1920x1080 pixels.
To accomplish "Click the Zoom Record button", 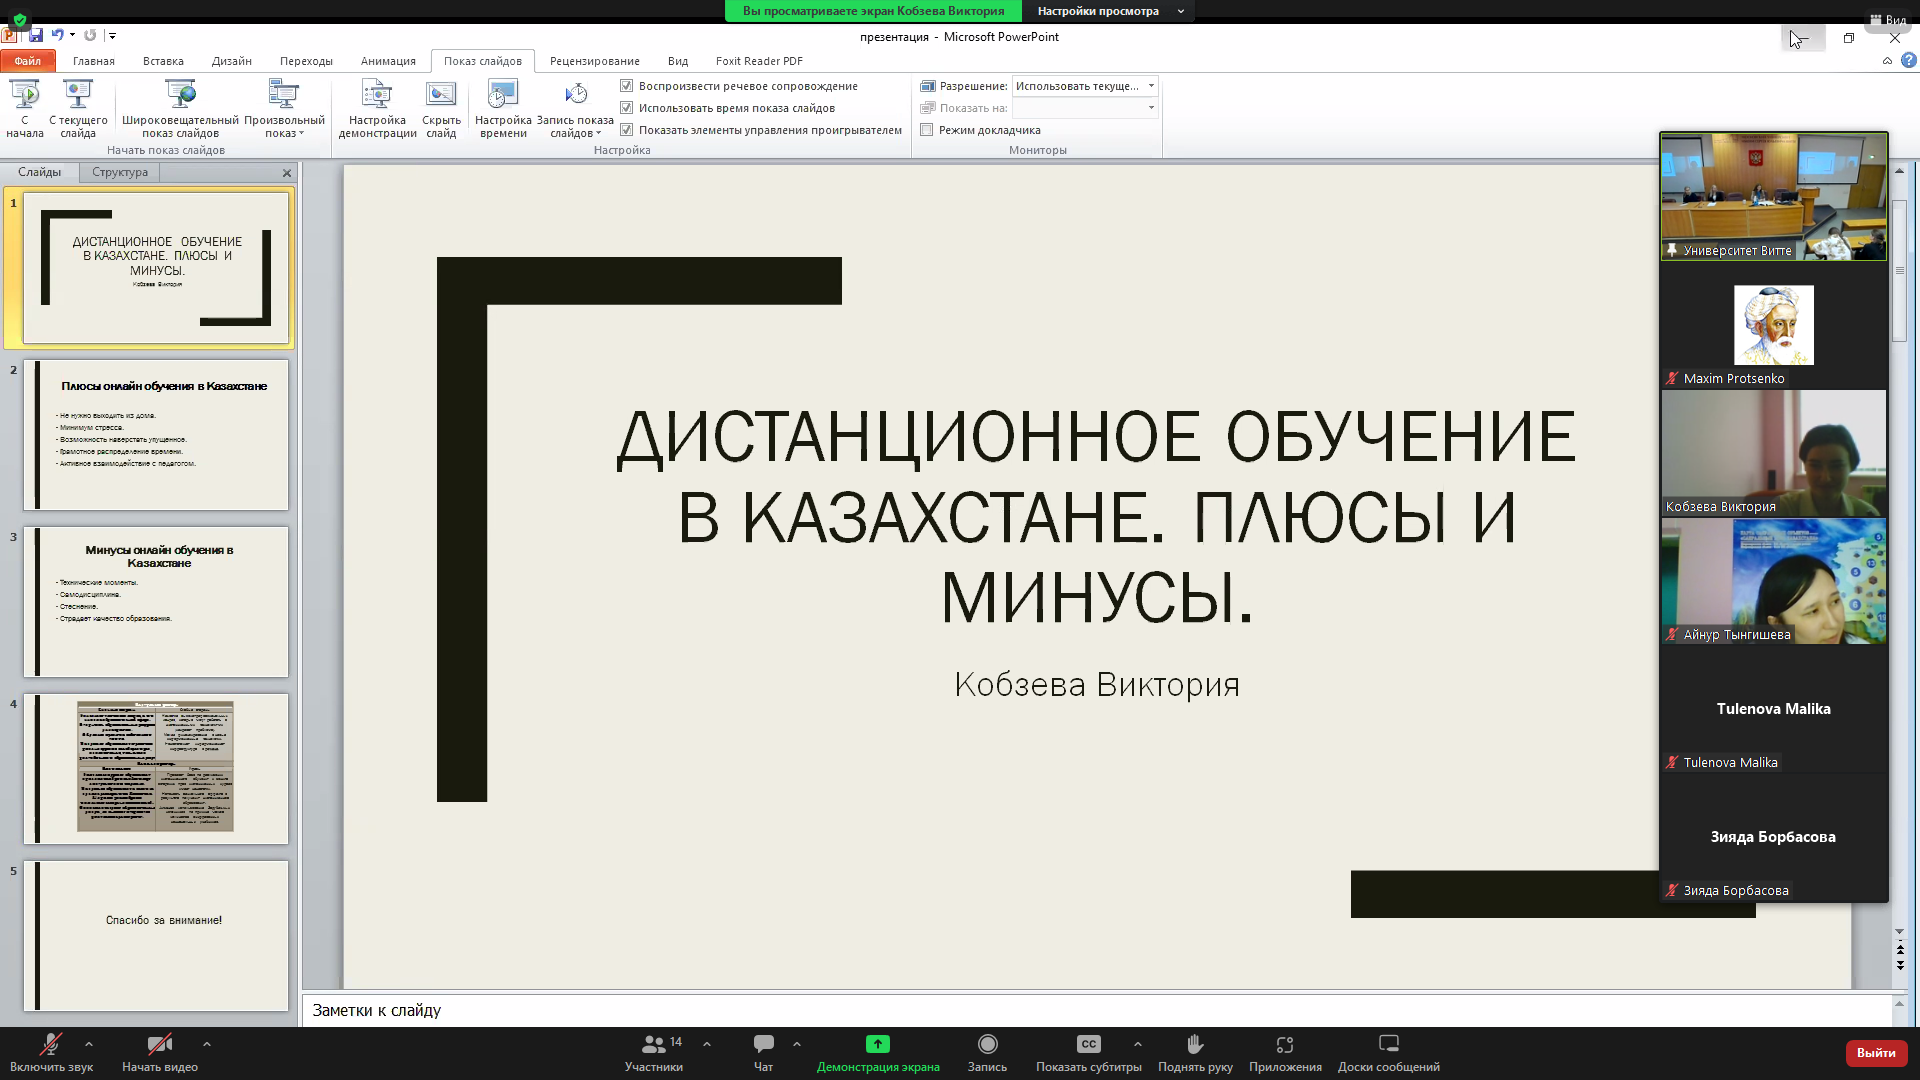I will click(987, 1052).
